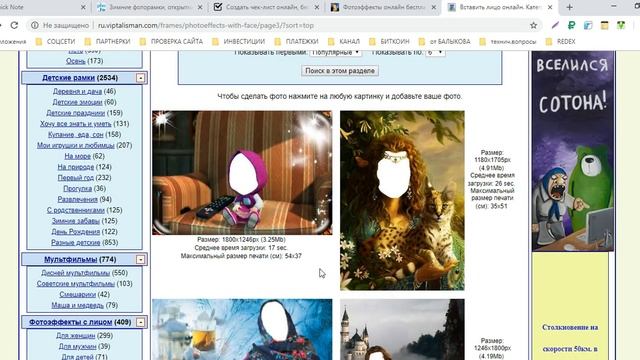Screen dimensions: 640x360
Task: Open the blue square extension icon
Action: coord(588,25)
